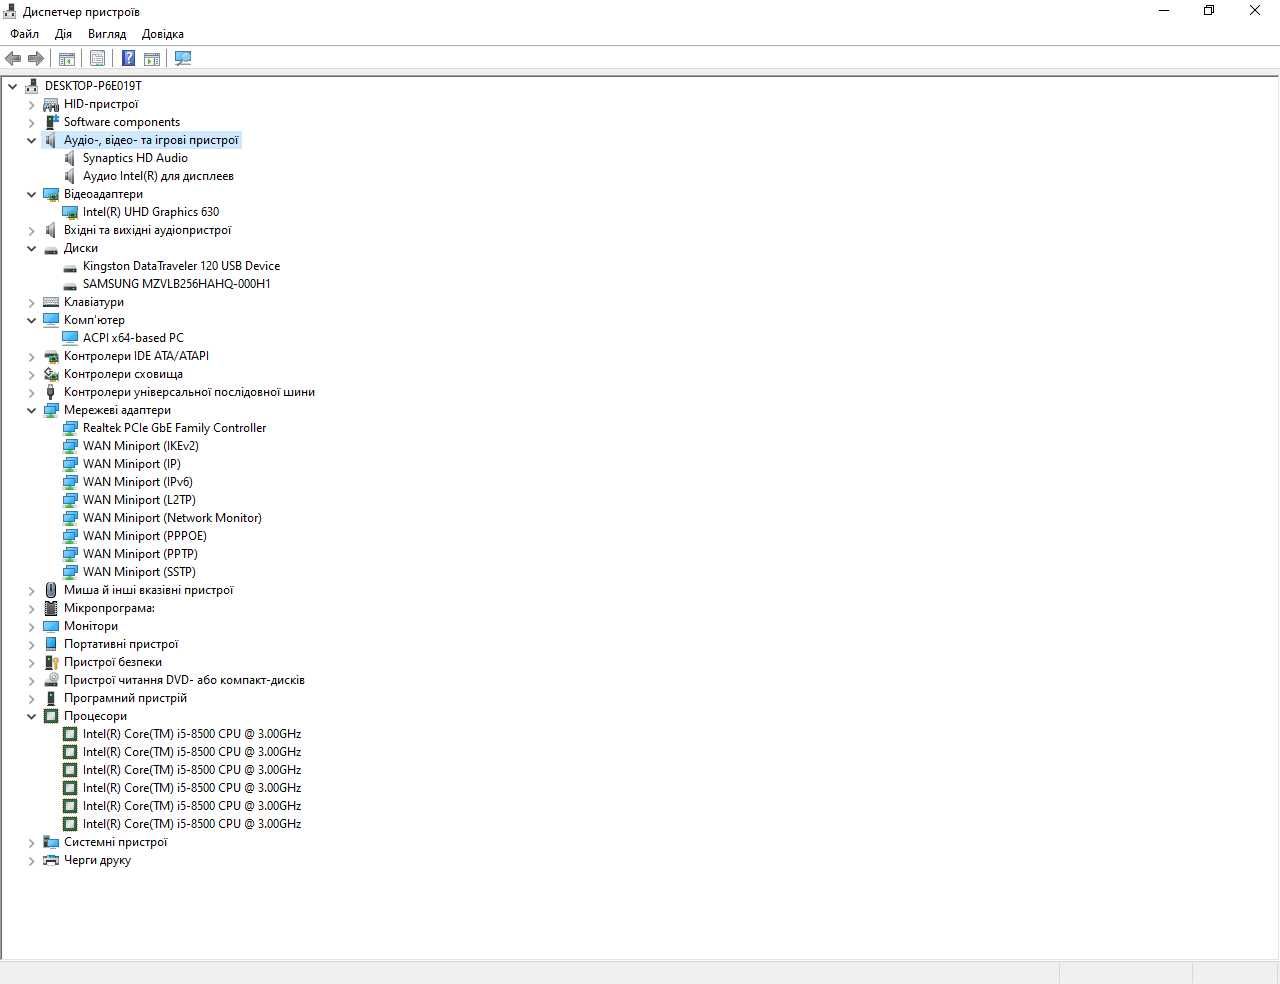Select Програмний пристрій category
Image resolution: width=1280 pixels, height=984 pixels.
click(x=125, y=698)
